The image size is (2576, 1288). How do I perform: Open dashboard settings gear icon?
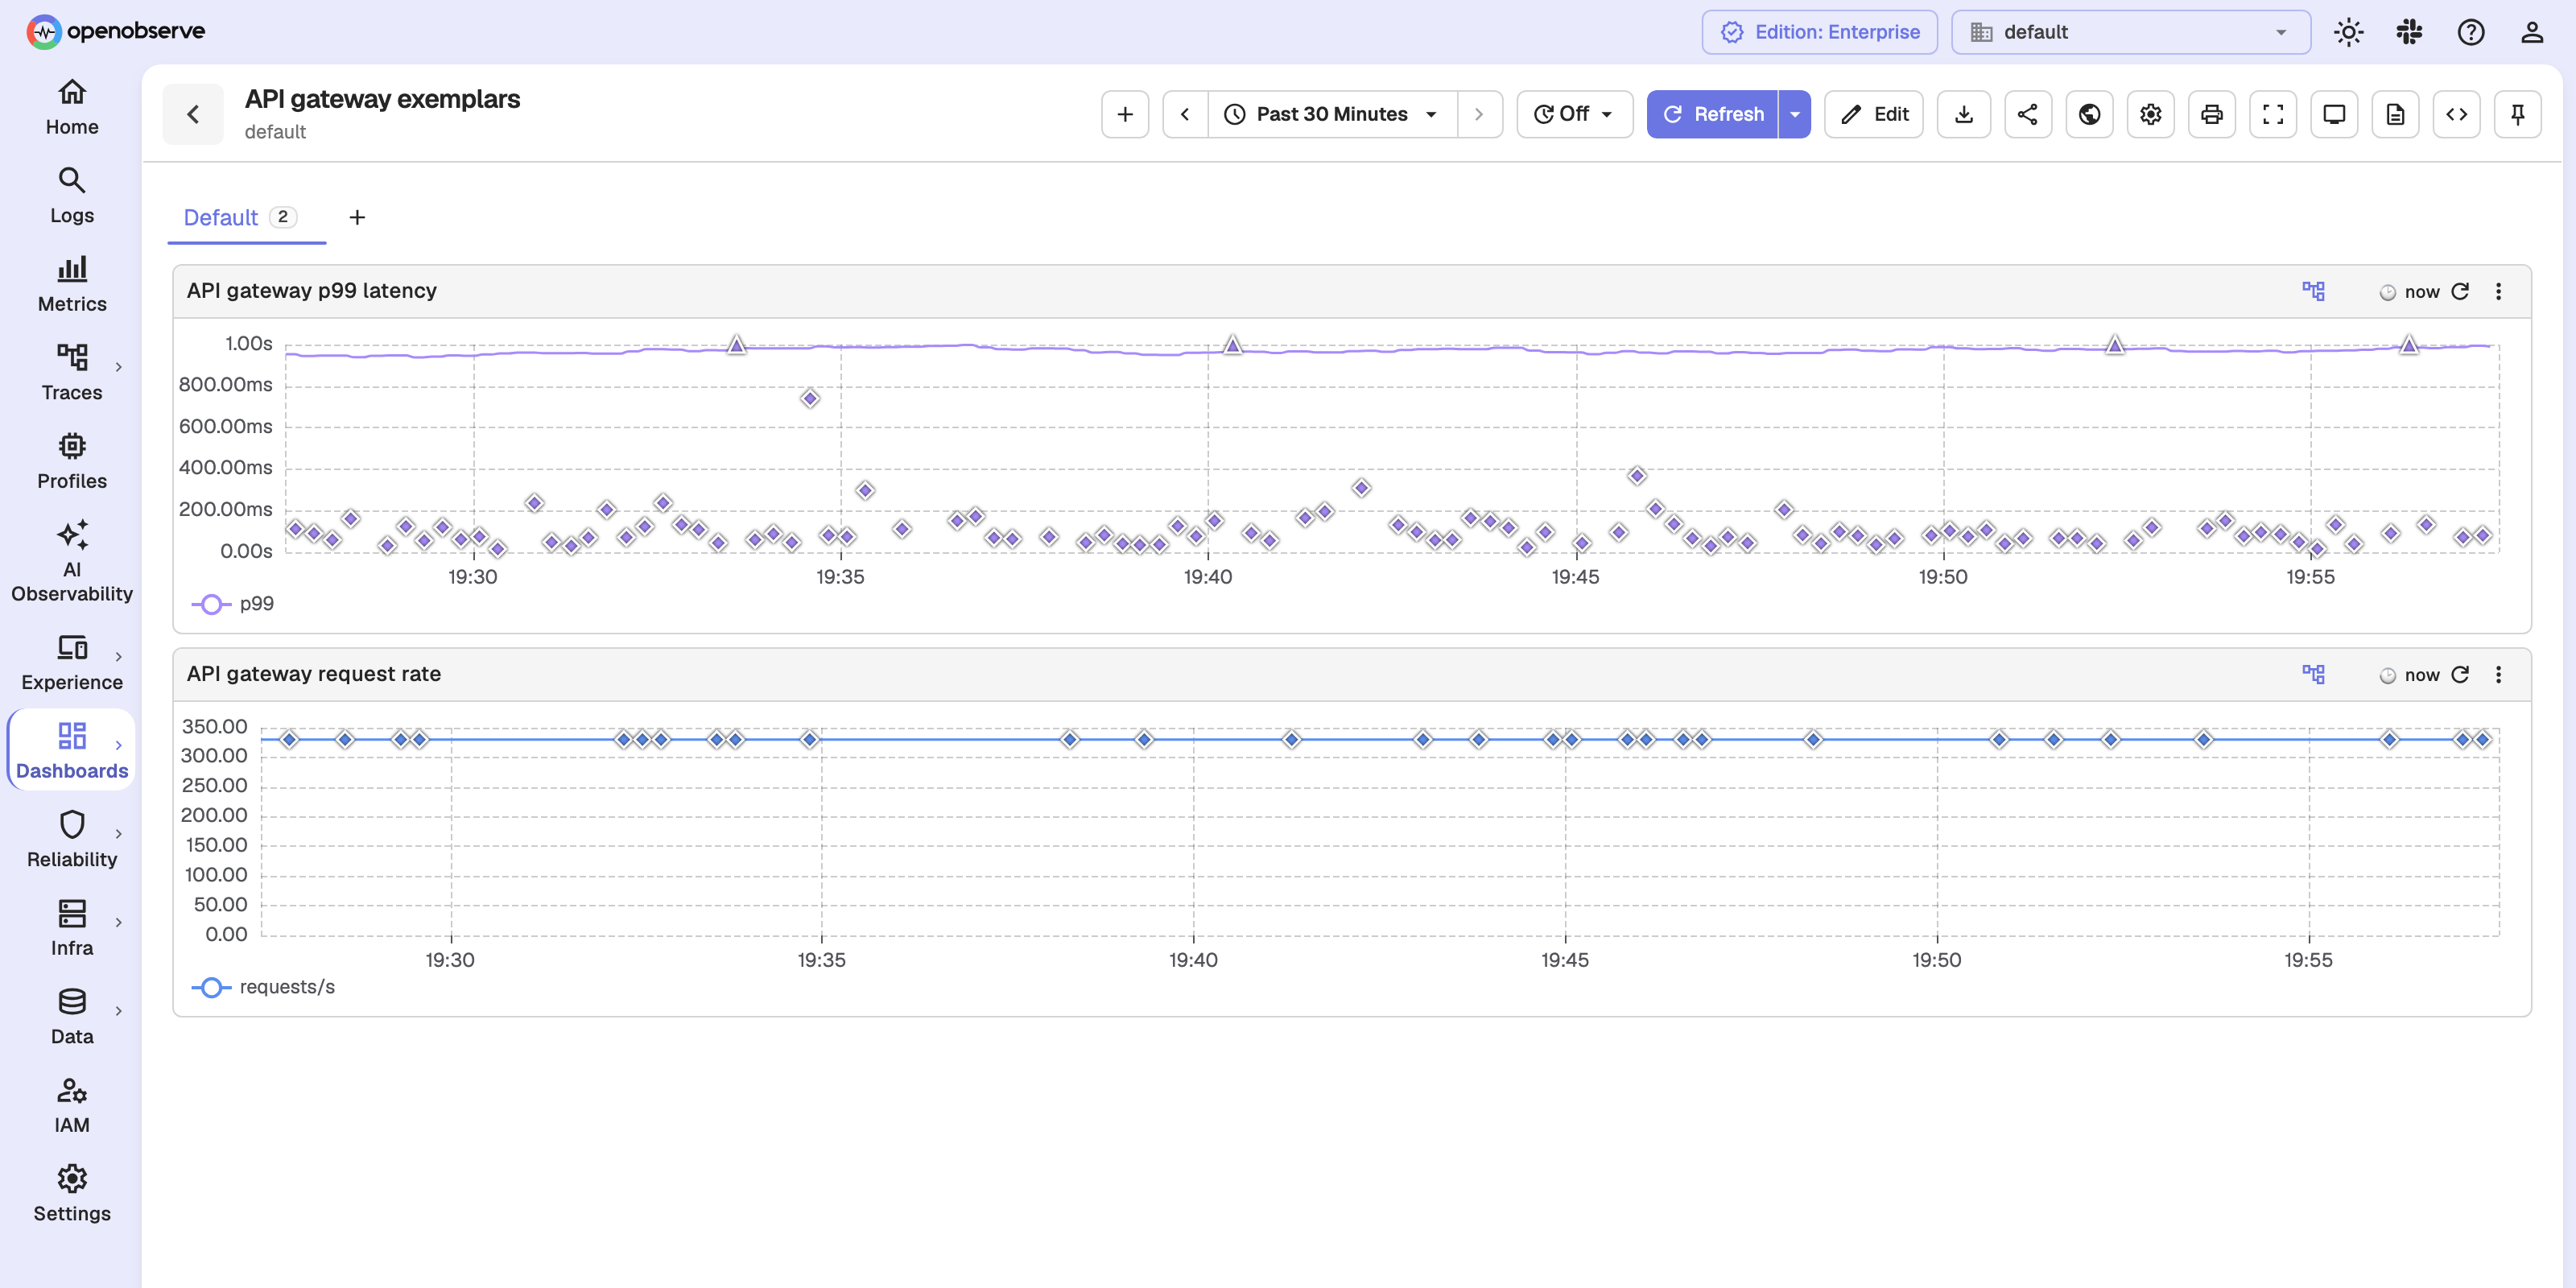coord(2150,114)
